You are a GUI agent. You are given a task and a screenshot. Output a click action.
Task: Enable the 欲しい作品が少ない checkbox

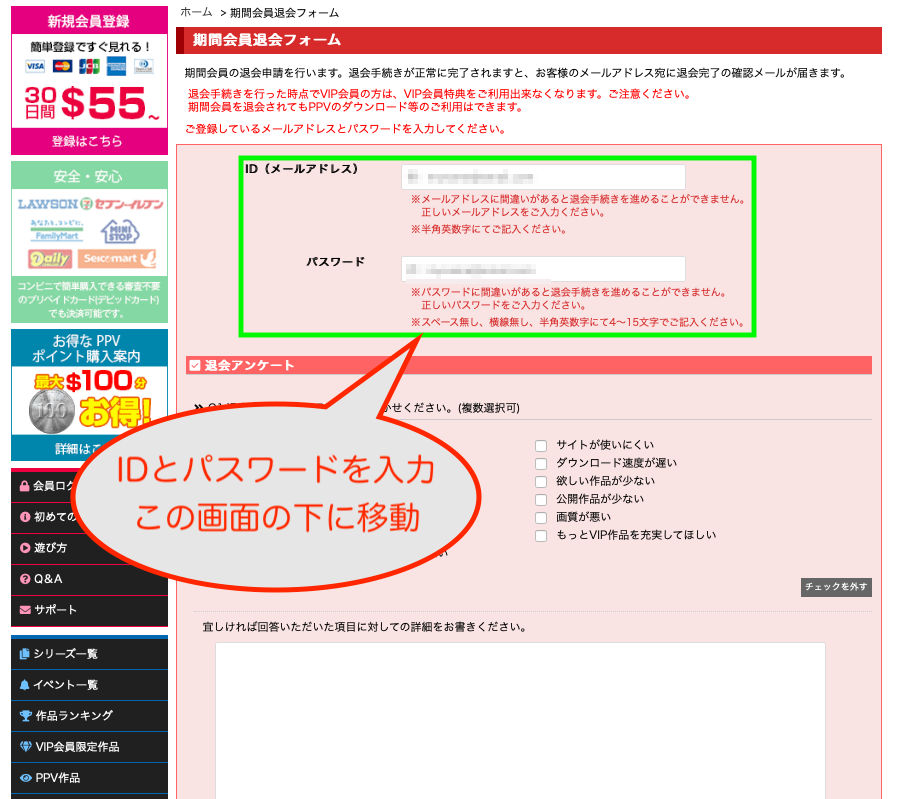541,482
